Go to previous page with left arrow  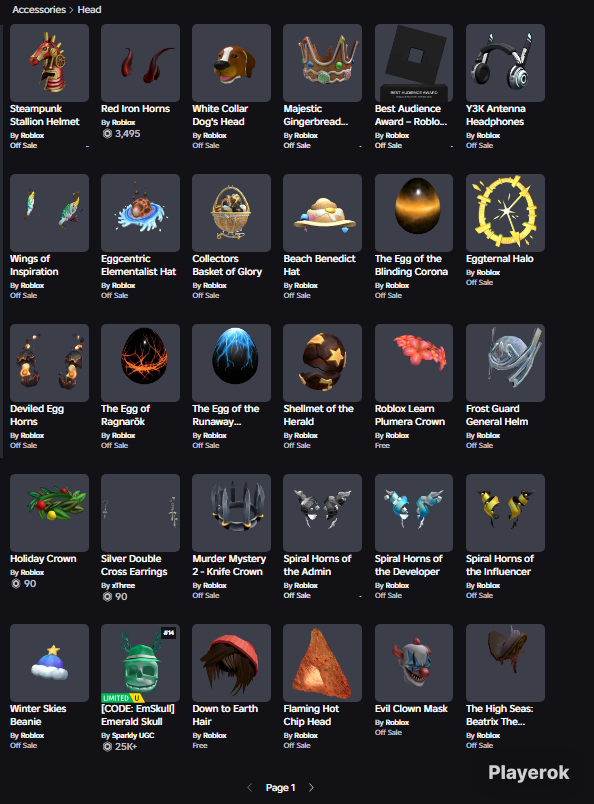coord(250,788)
